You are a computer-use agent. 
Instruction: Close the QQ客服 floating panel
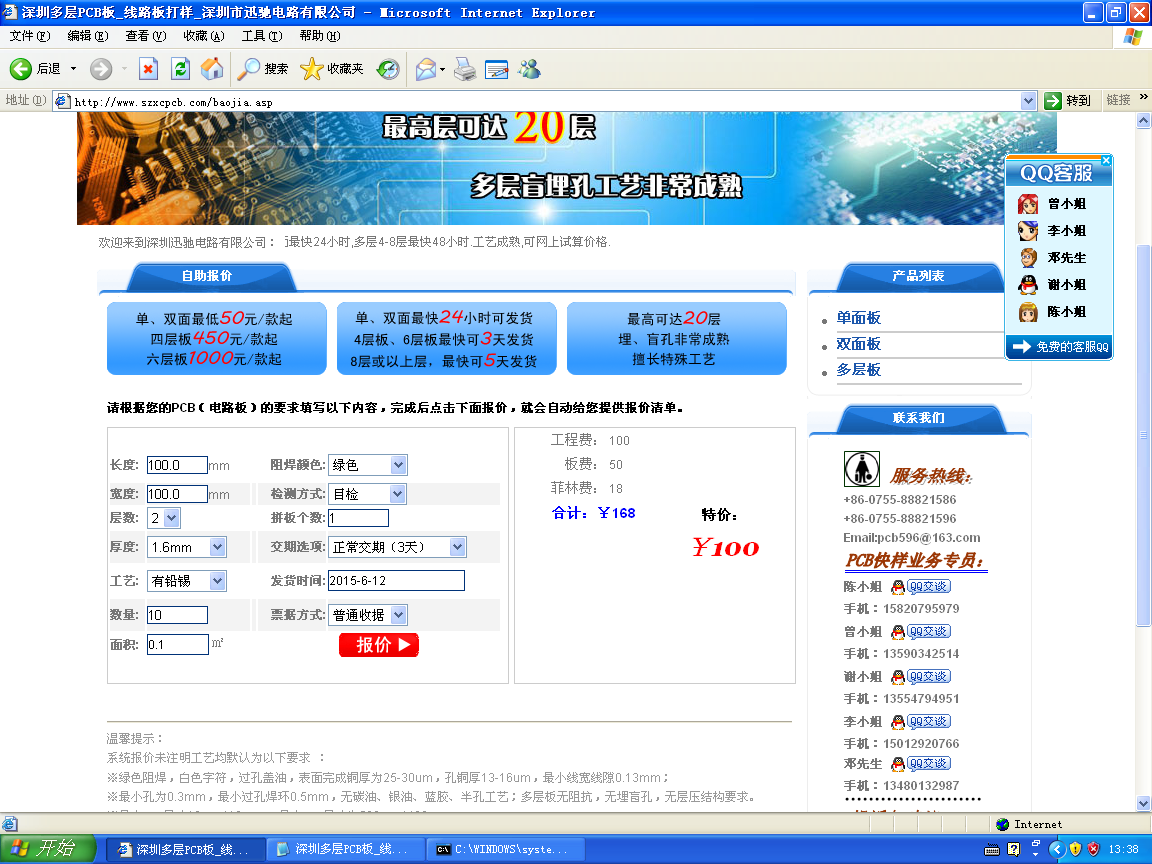[1106, 160]
